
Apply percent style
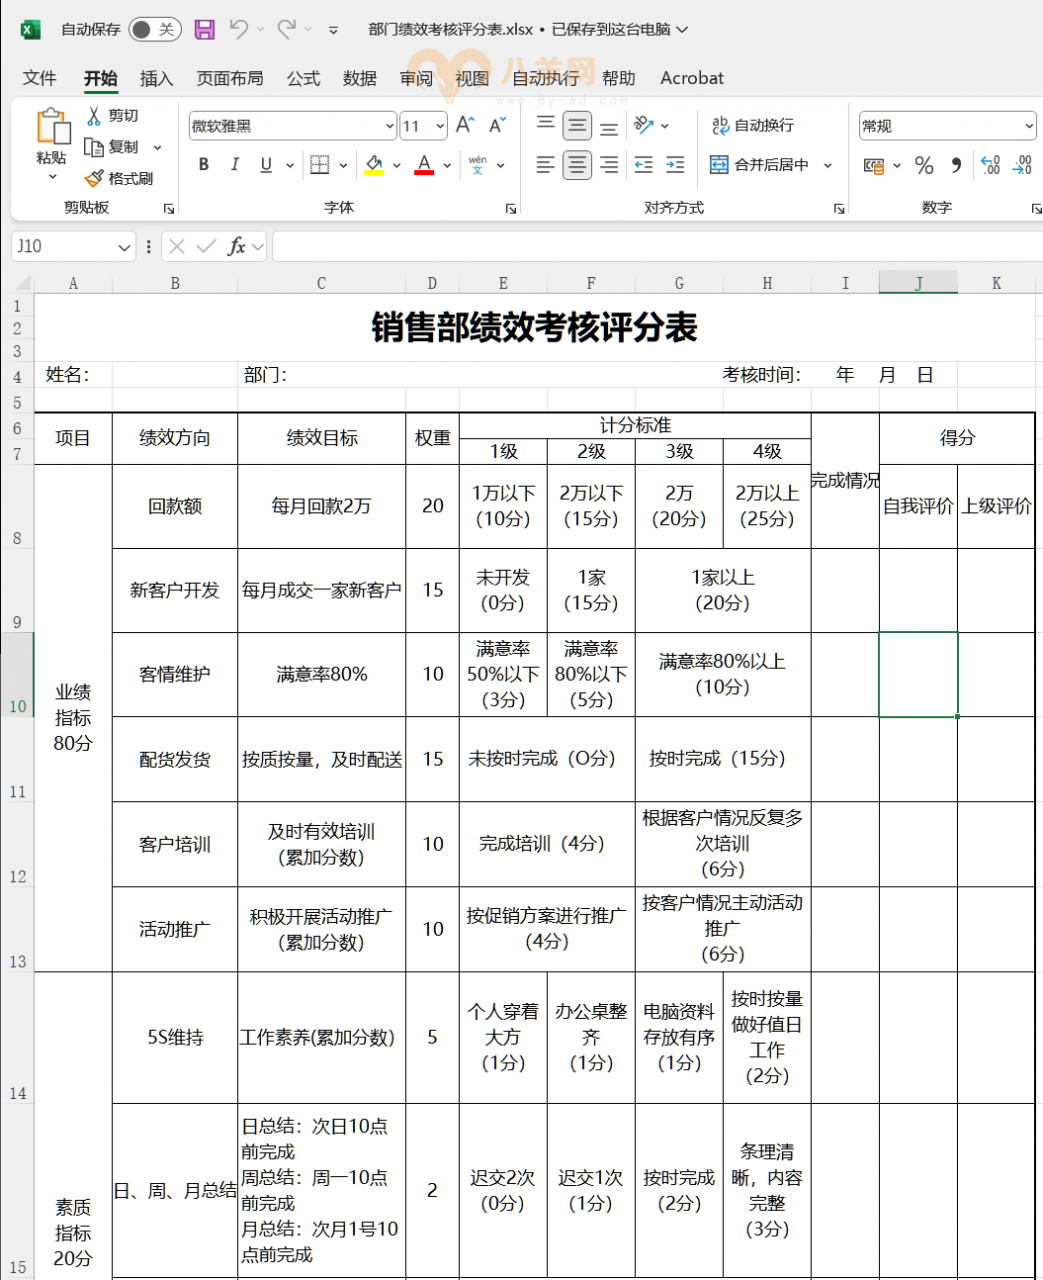pyautogui.click(x=924, y=165)
